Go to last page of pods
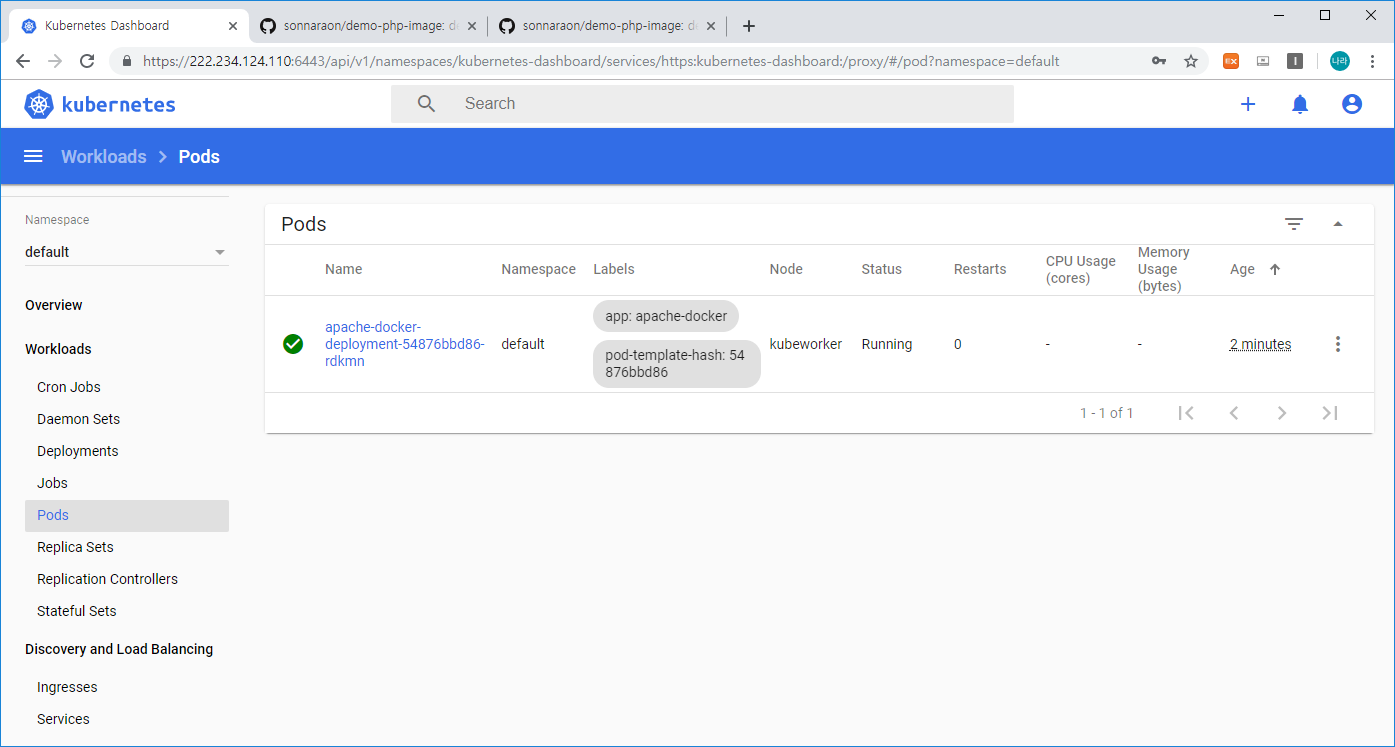The width and height of the screenshot is (1395, 747). pyautogui.click(x=1330, y=413)
